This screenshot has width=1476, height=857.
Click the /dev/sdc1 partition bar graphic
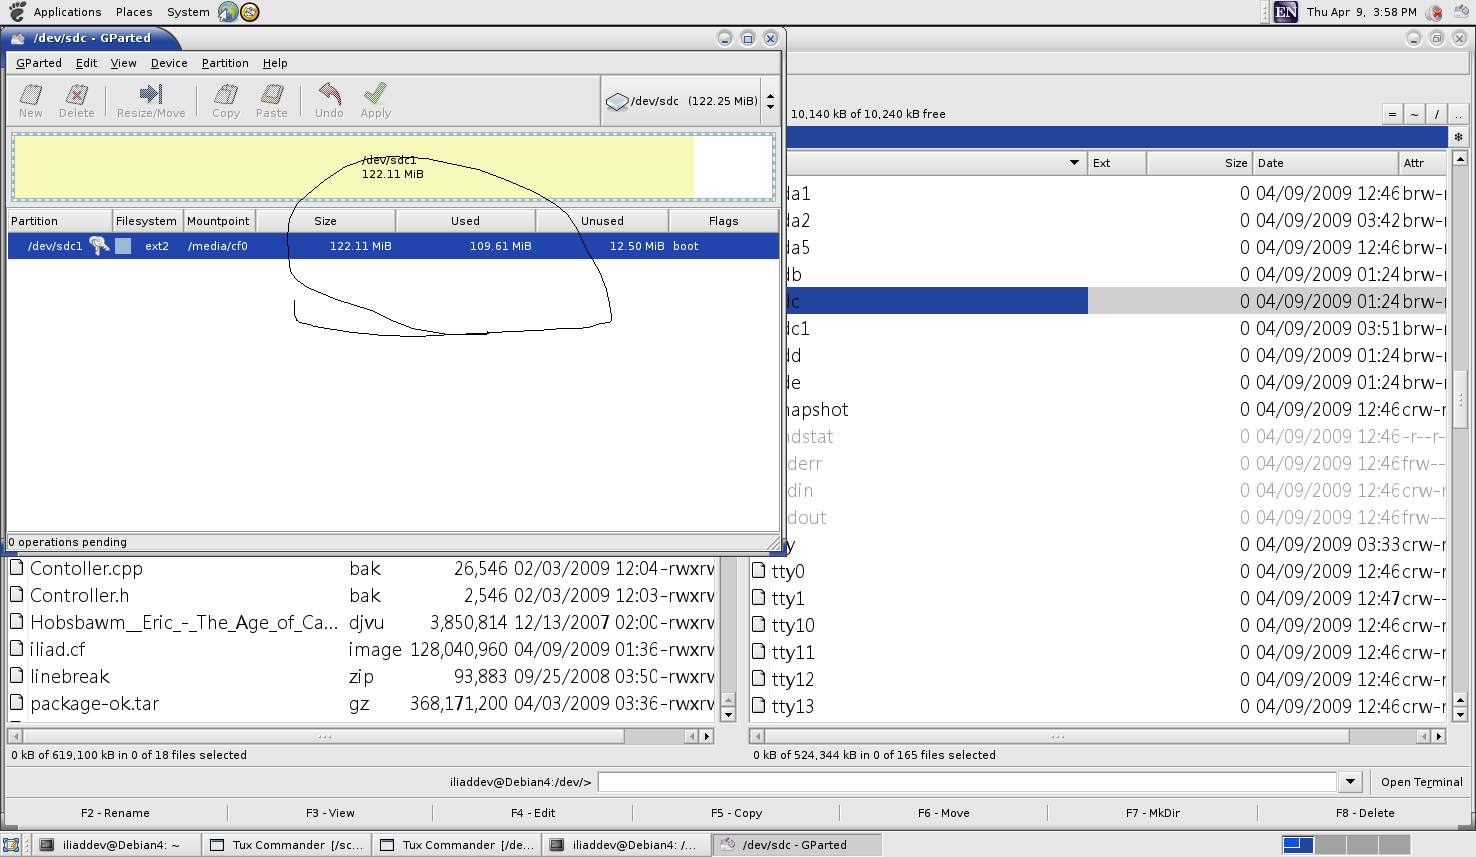(x=393, y=167)
